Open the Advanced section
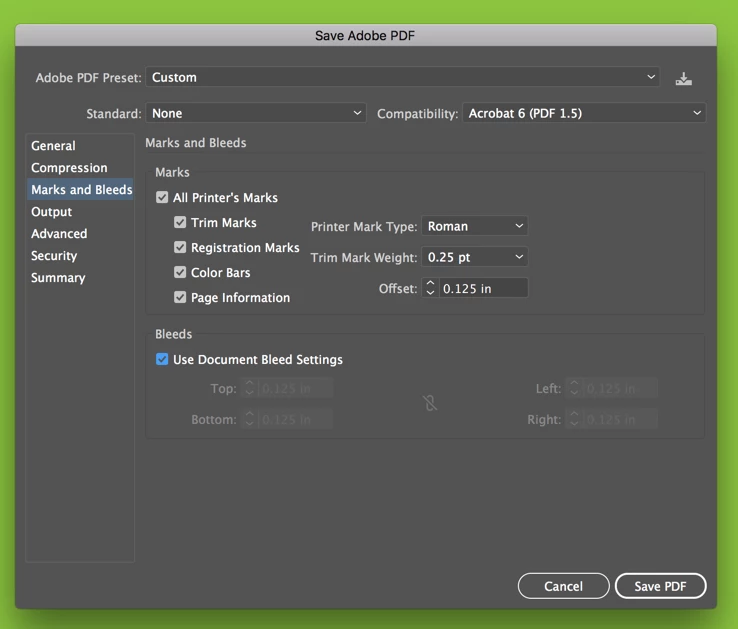 coord(80,234)
